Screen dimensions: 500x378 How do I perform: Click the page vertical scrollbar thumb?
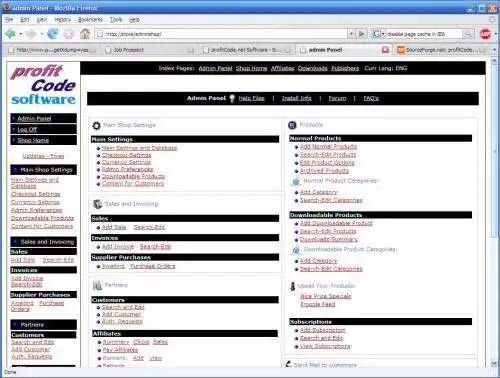pos(494,151)
